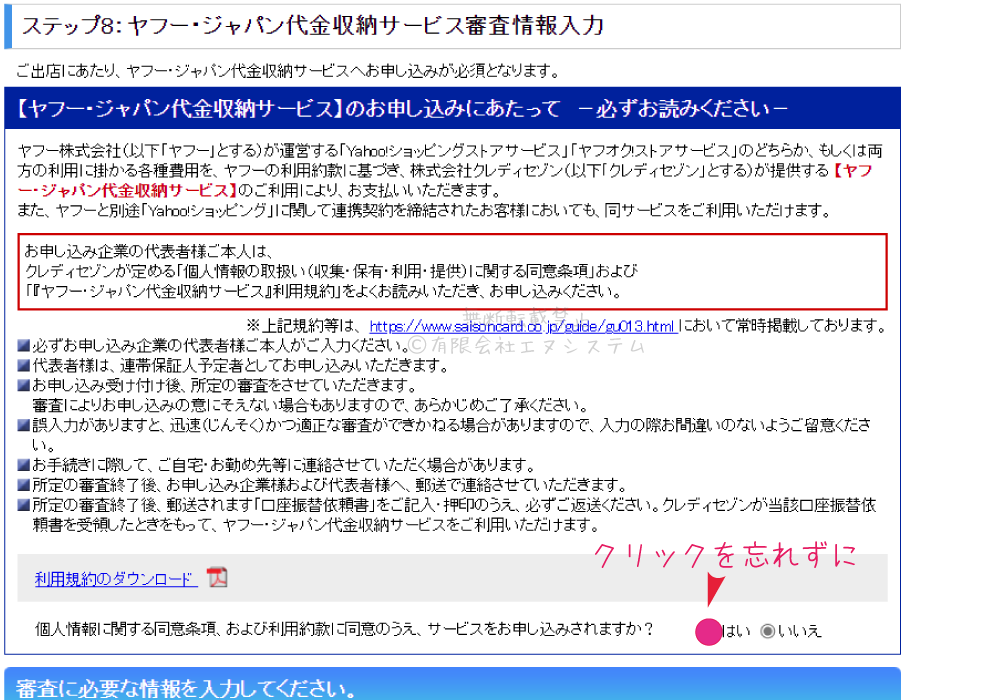Click the line 審査によりお申し込みの意にそえない場合もあります
The image size is (1000, 700).
[311, 405]
